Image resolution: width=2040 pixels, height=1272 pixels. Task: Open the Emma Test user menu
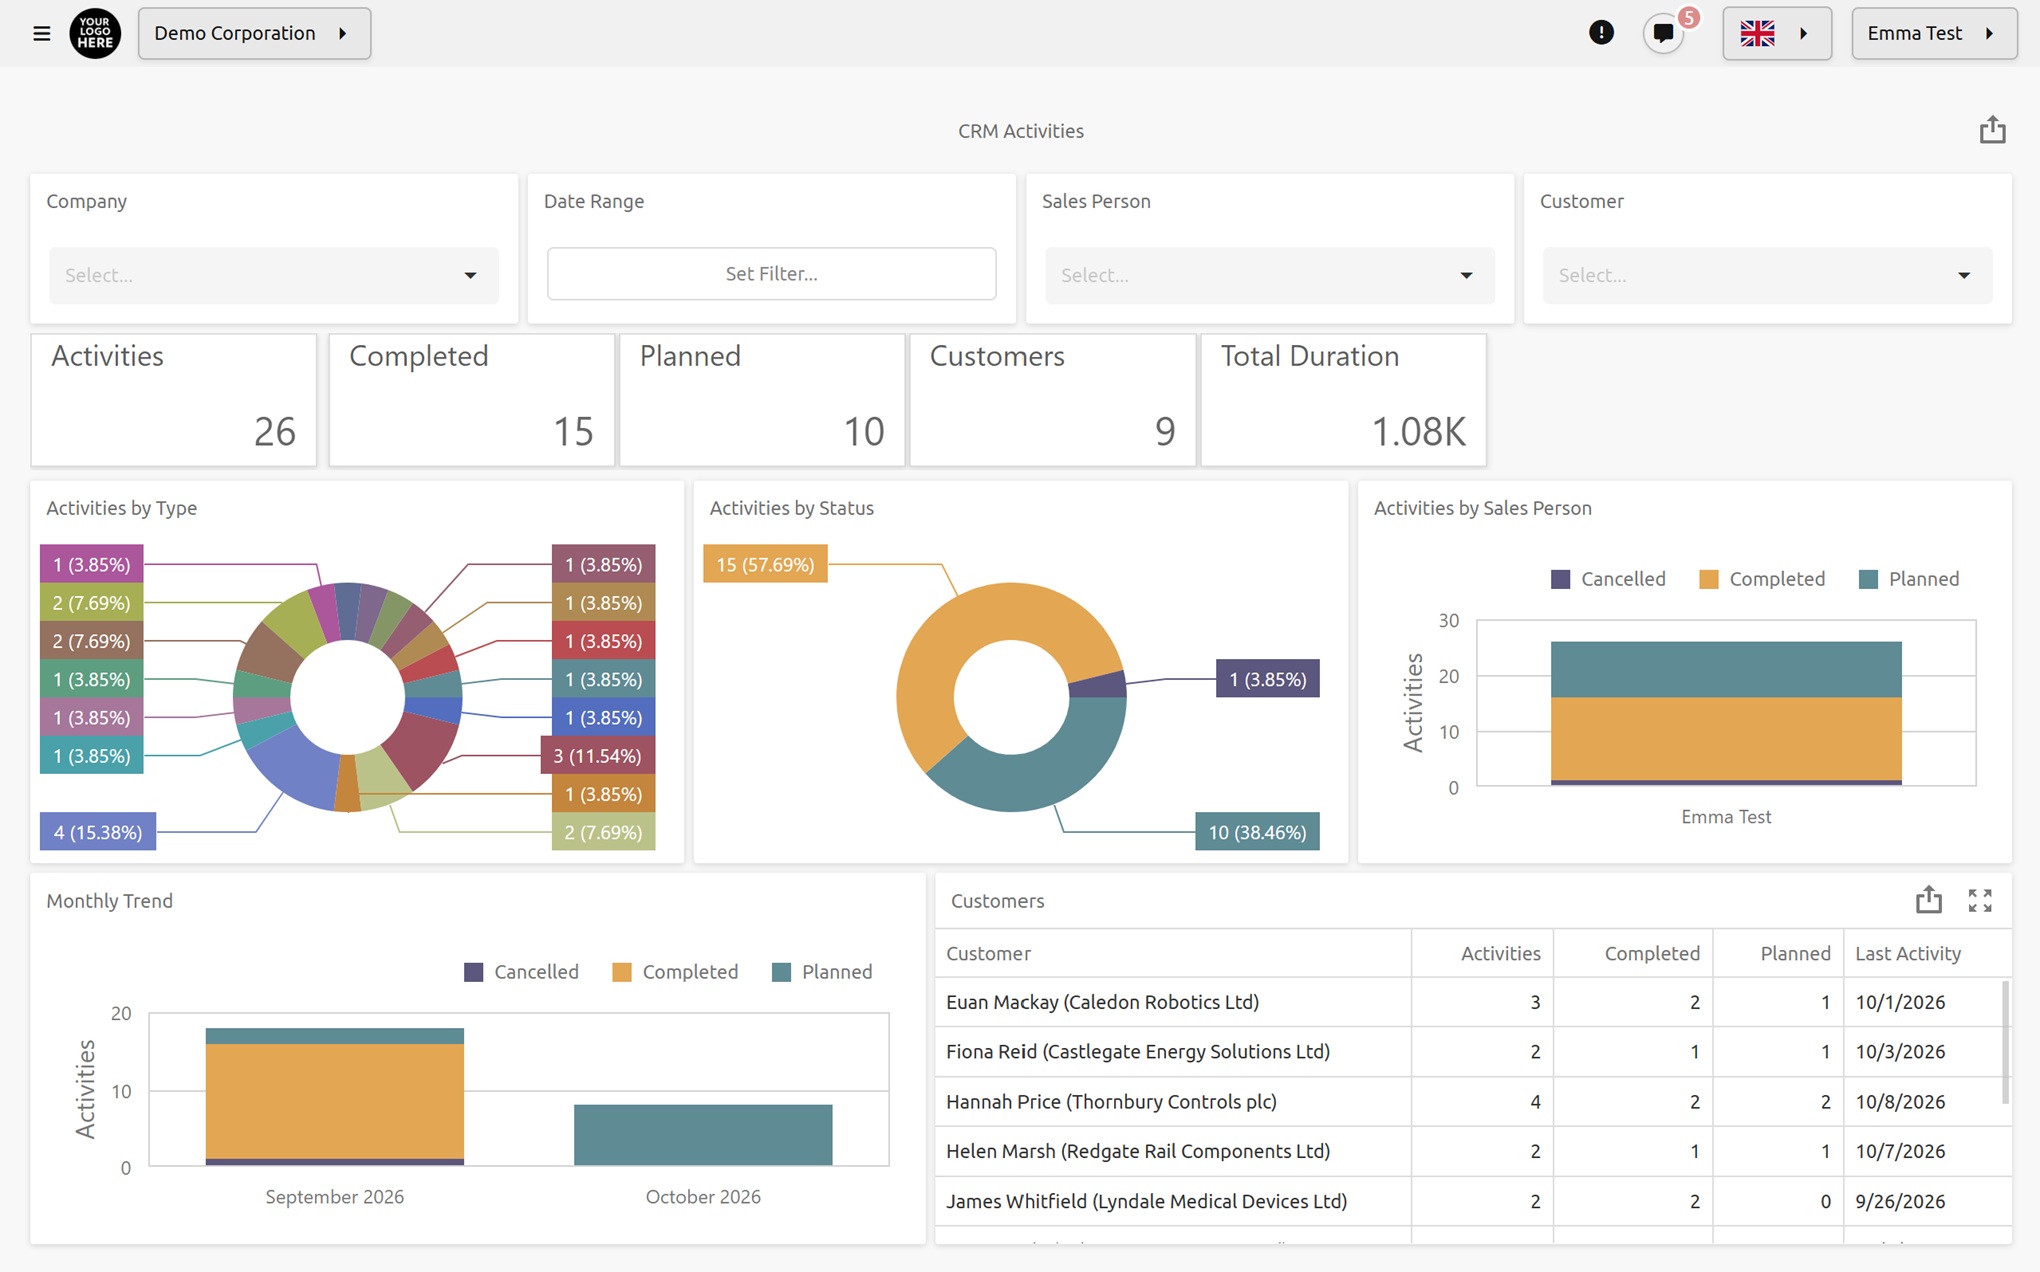[x=1933, y=33]
